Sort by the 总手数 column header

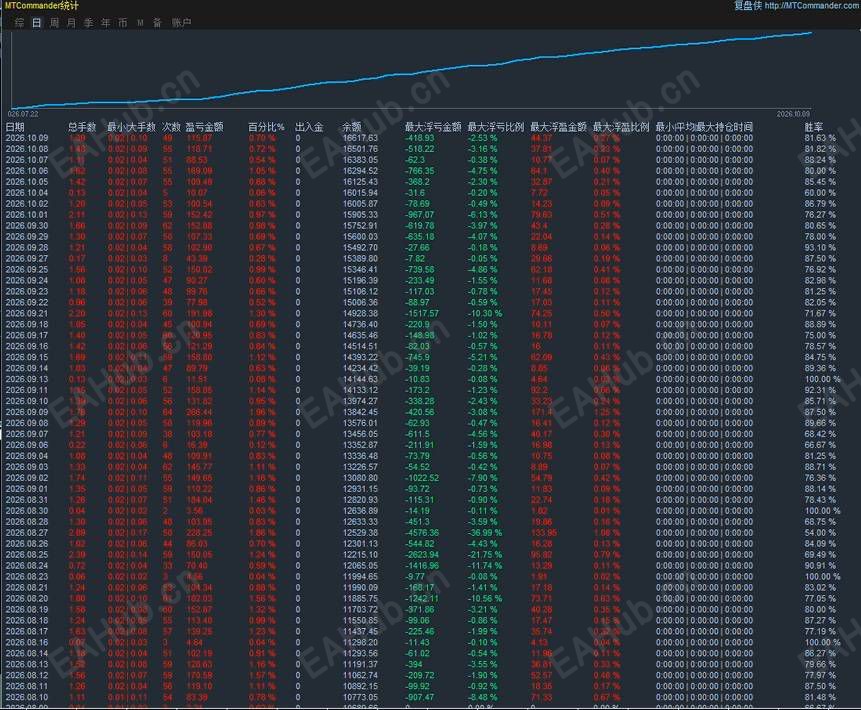(82, 127)
